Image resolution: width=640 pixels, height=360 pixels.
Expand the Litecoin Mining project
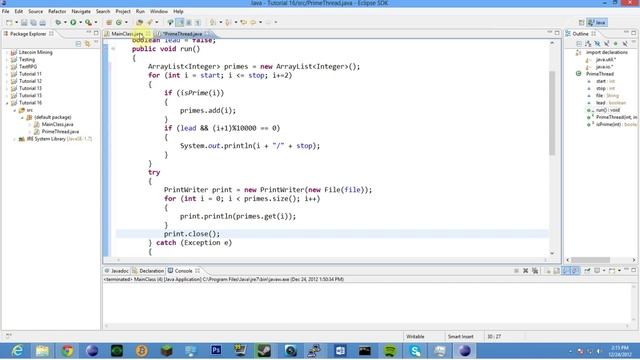[x=7, y=53]
